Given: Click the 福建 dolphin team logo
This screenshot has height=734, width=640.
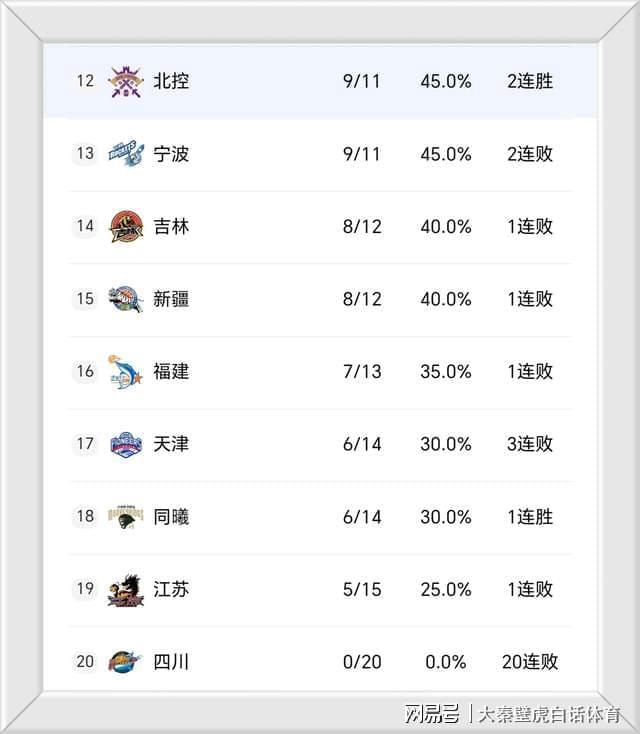Looking at the screenshot, I should coord(126,371).
